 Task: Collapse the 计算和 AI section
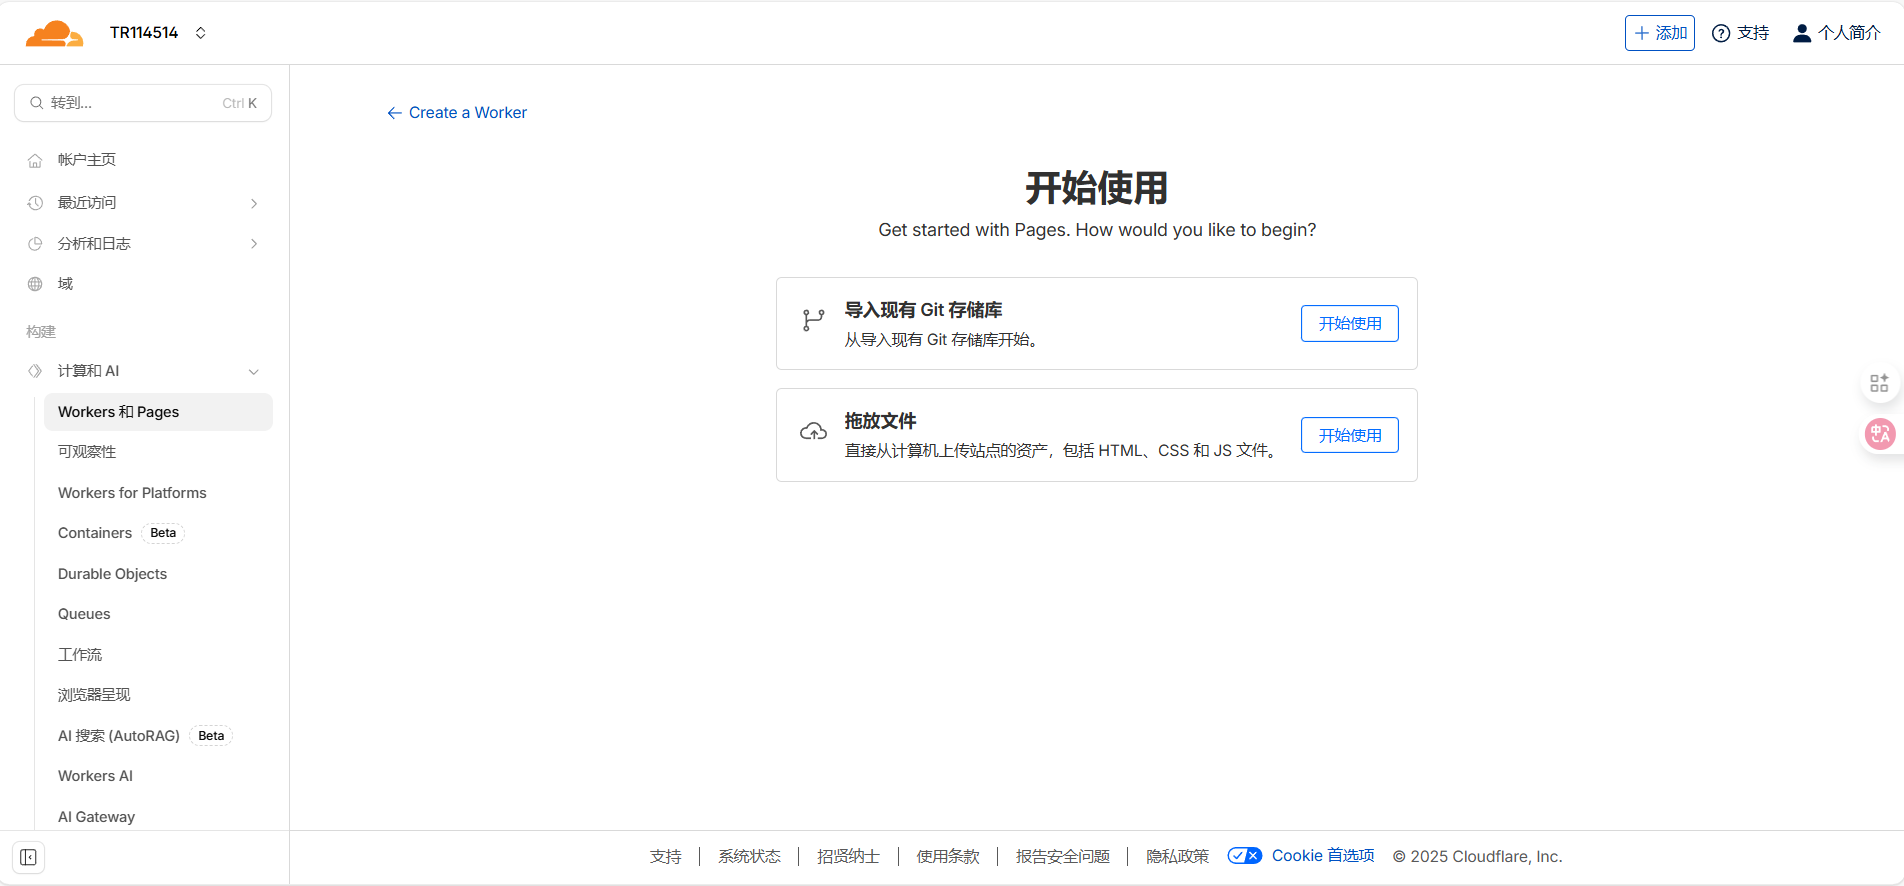point(254,371)
